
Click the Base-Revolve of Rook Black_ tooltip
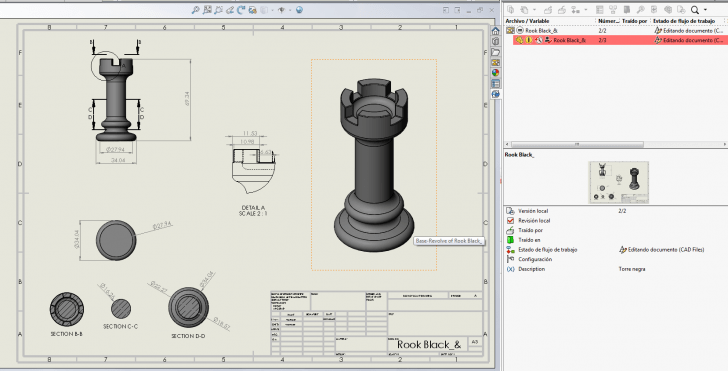448,241
